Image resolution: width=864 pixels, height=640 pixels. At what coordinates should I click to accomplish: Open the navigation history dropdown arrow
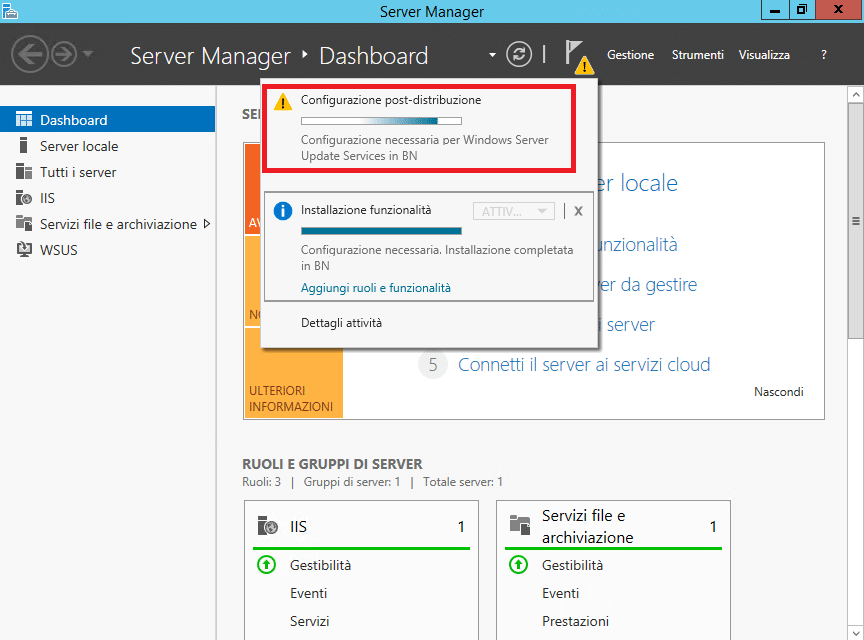coord(88,54)
